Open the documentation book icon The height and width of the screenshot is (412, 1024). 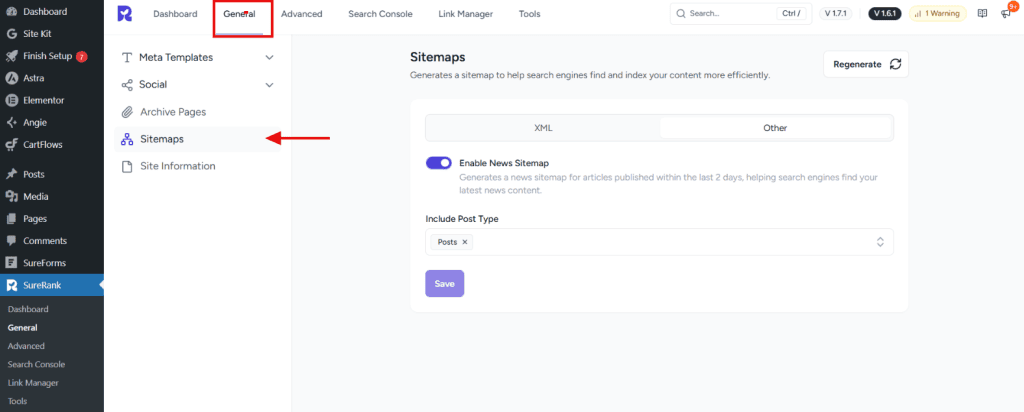(x=981, y=14)
